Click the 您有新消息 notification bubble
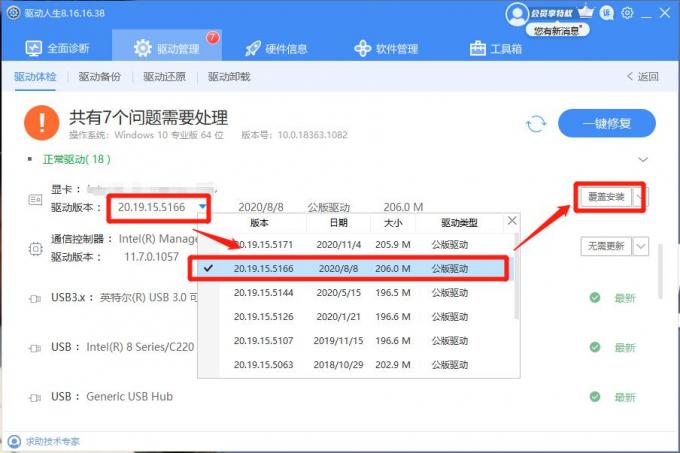 [557, 30]
